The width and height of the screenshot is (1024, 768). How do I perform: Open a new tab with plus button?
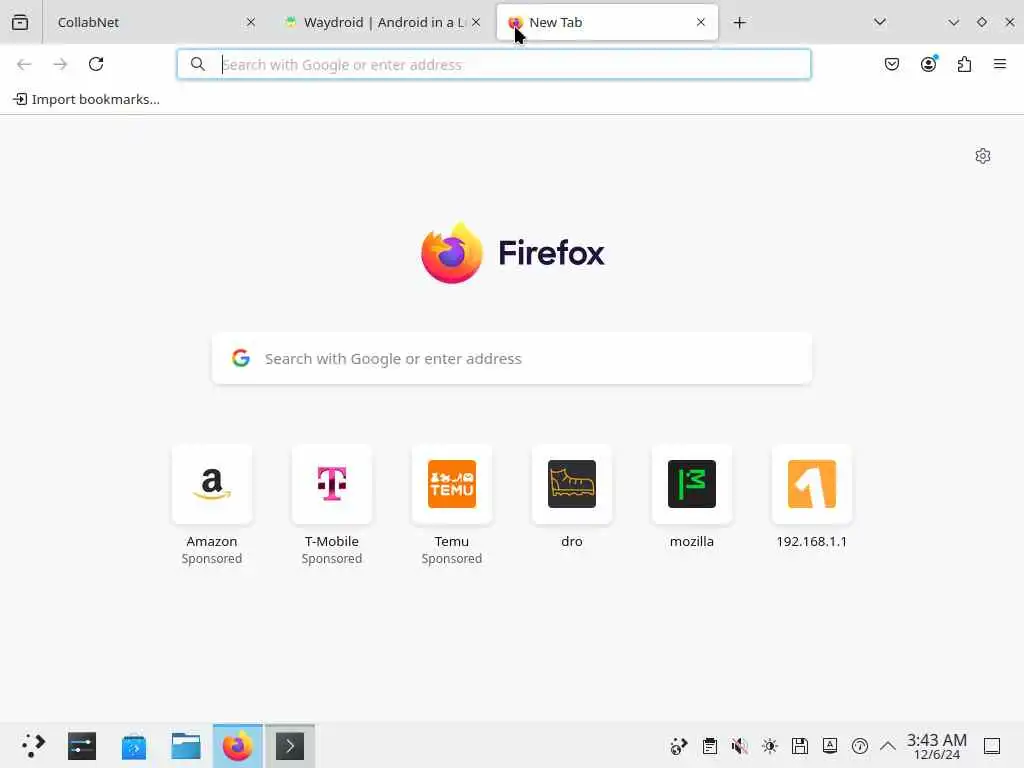click(x=739, y=23)
